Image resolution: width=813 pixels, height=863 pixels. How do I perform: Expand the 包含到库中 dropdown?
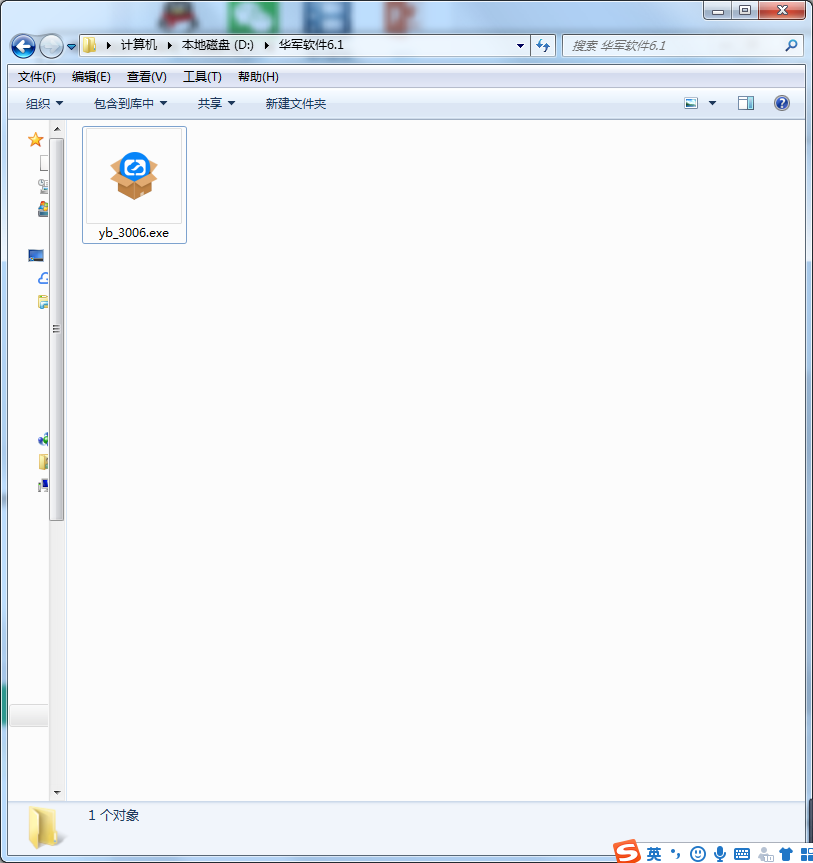point(130,103)
